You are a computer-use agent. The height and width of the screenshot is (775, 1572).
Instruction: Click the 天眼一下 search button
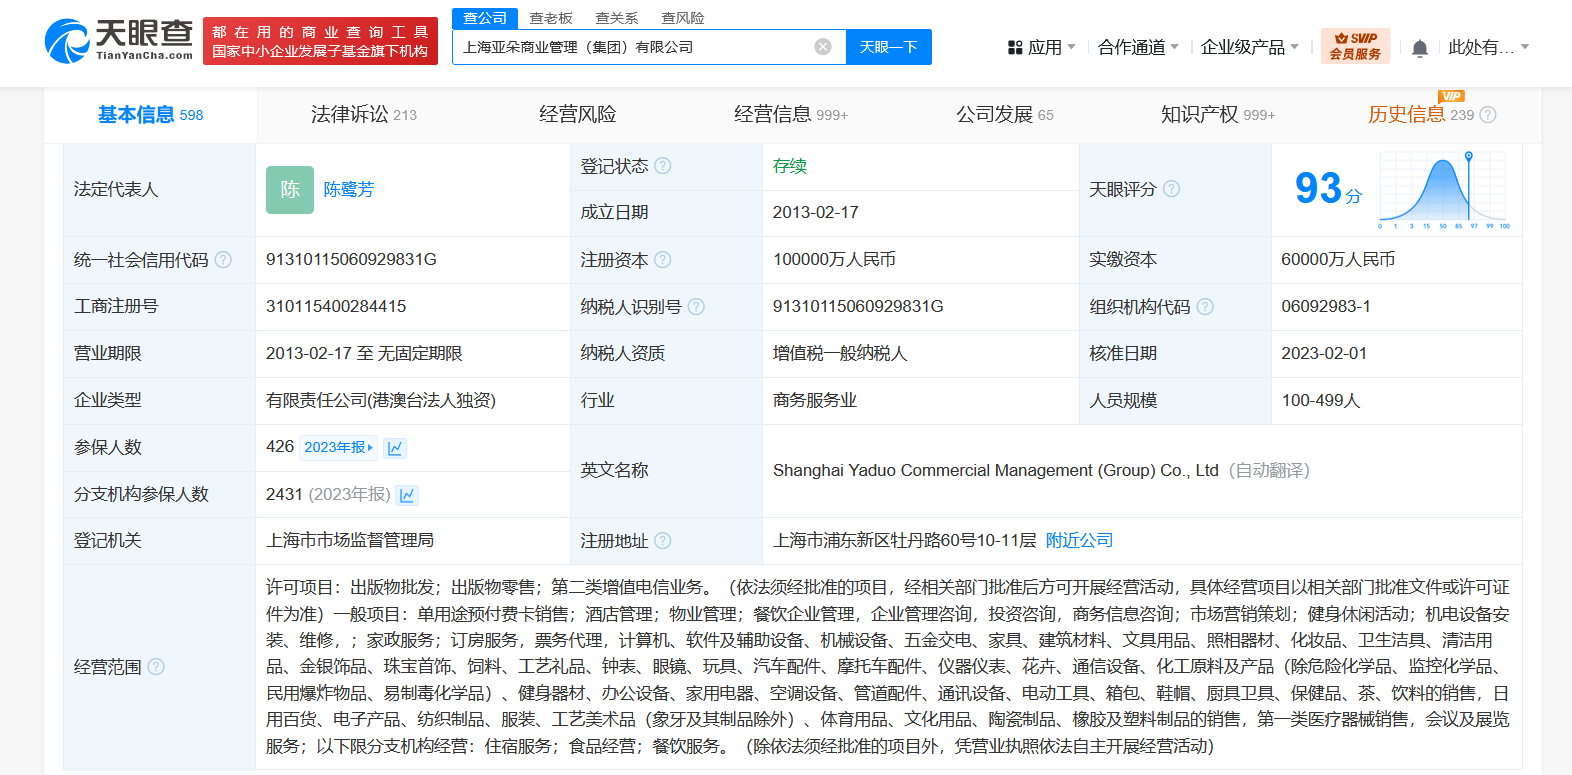pyautogui.click(x=889, y=47)
